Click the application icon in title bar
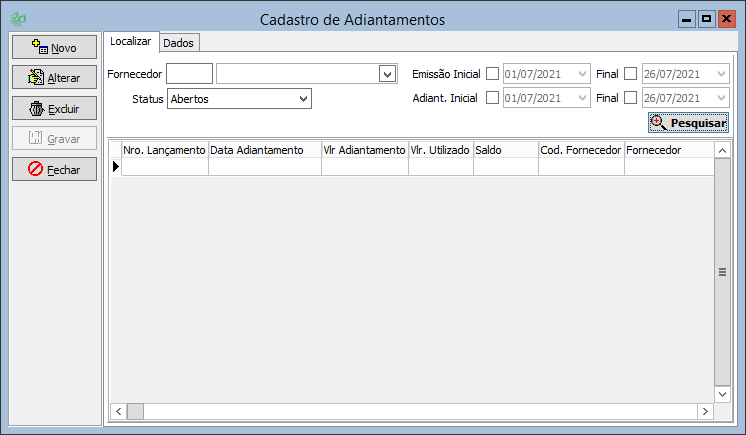 (x=17, y=20)
